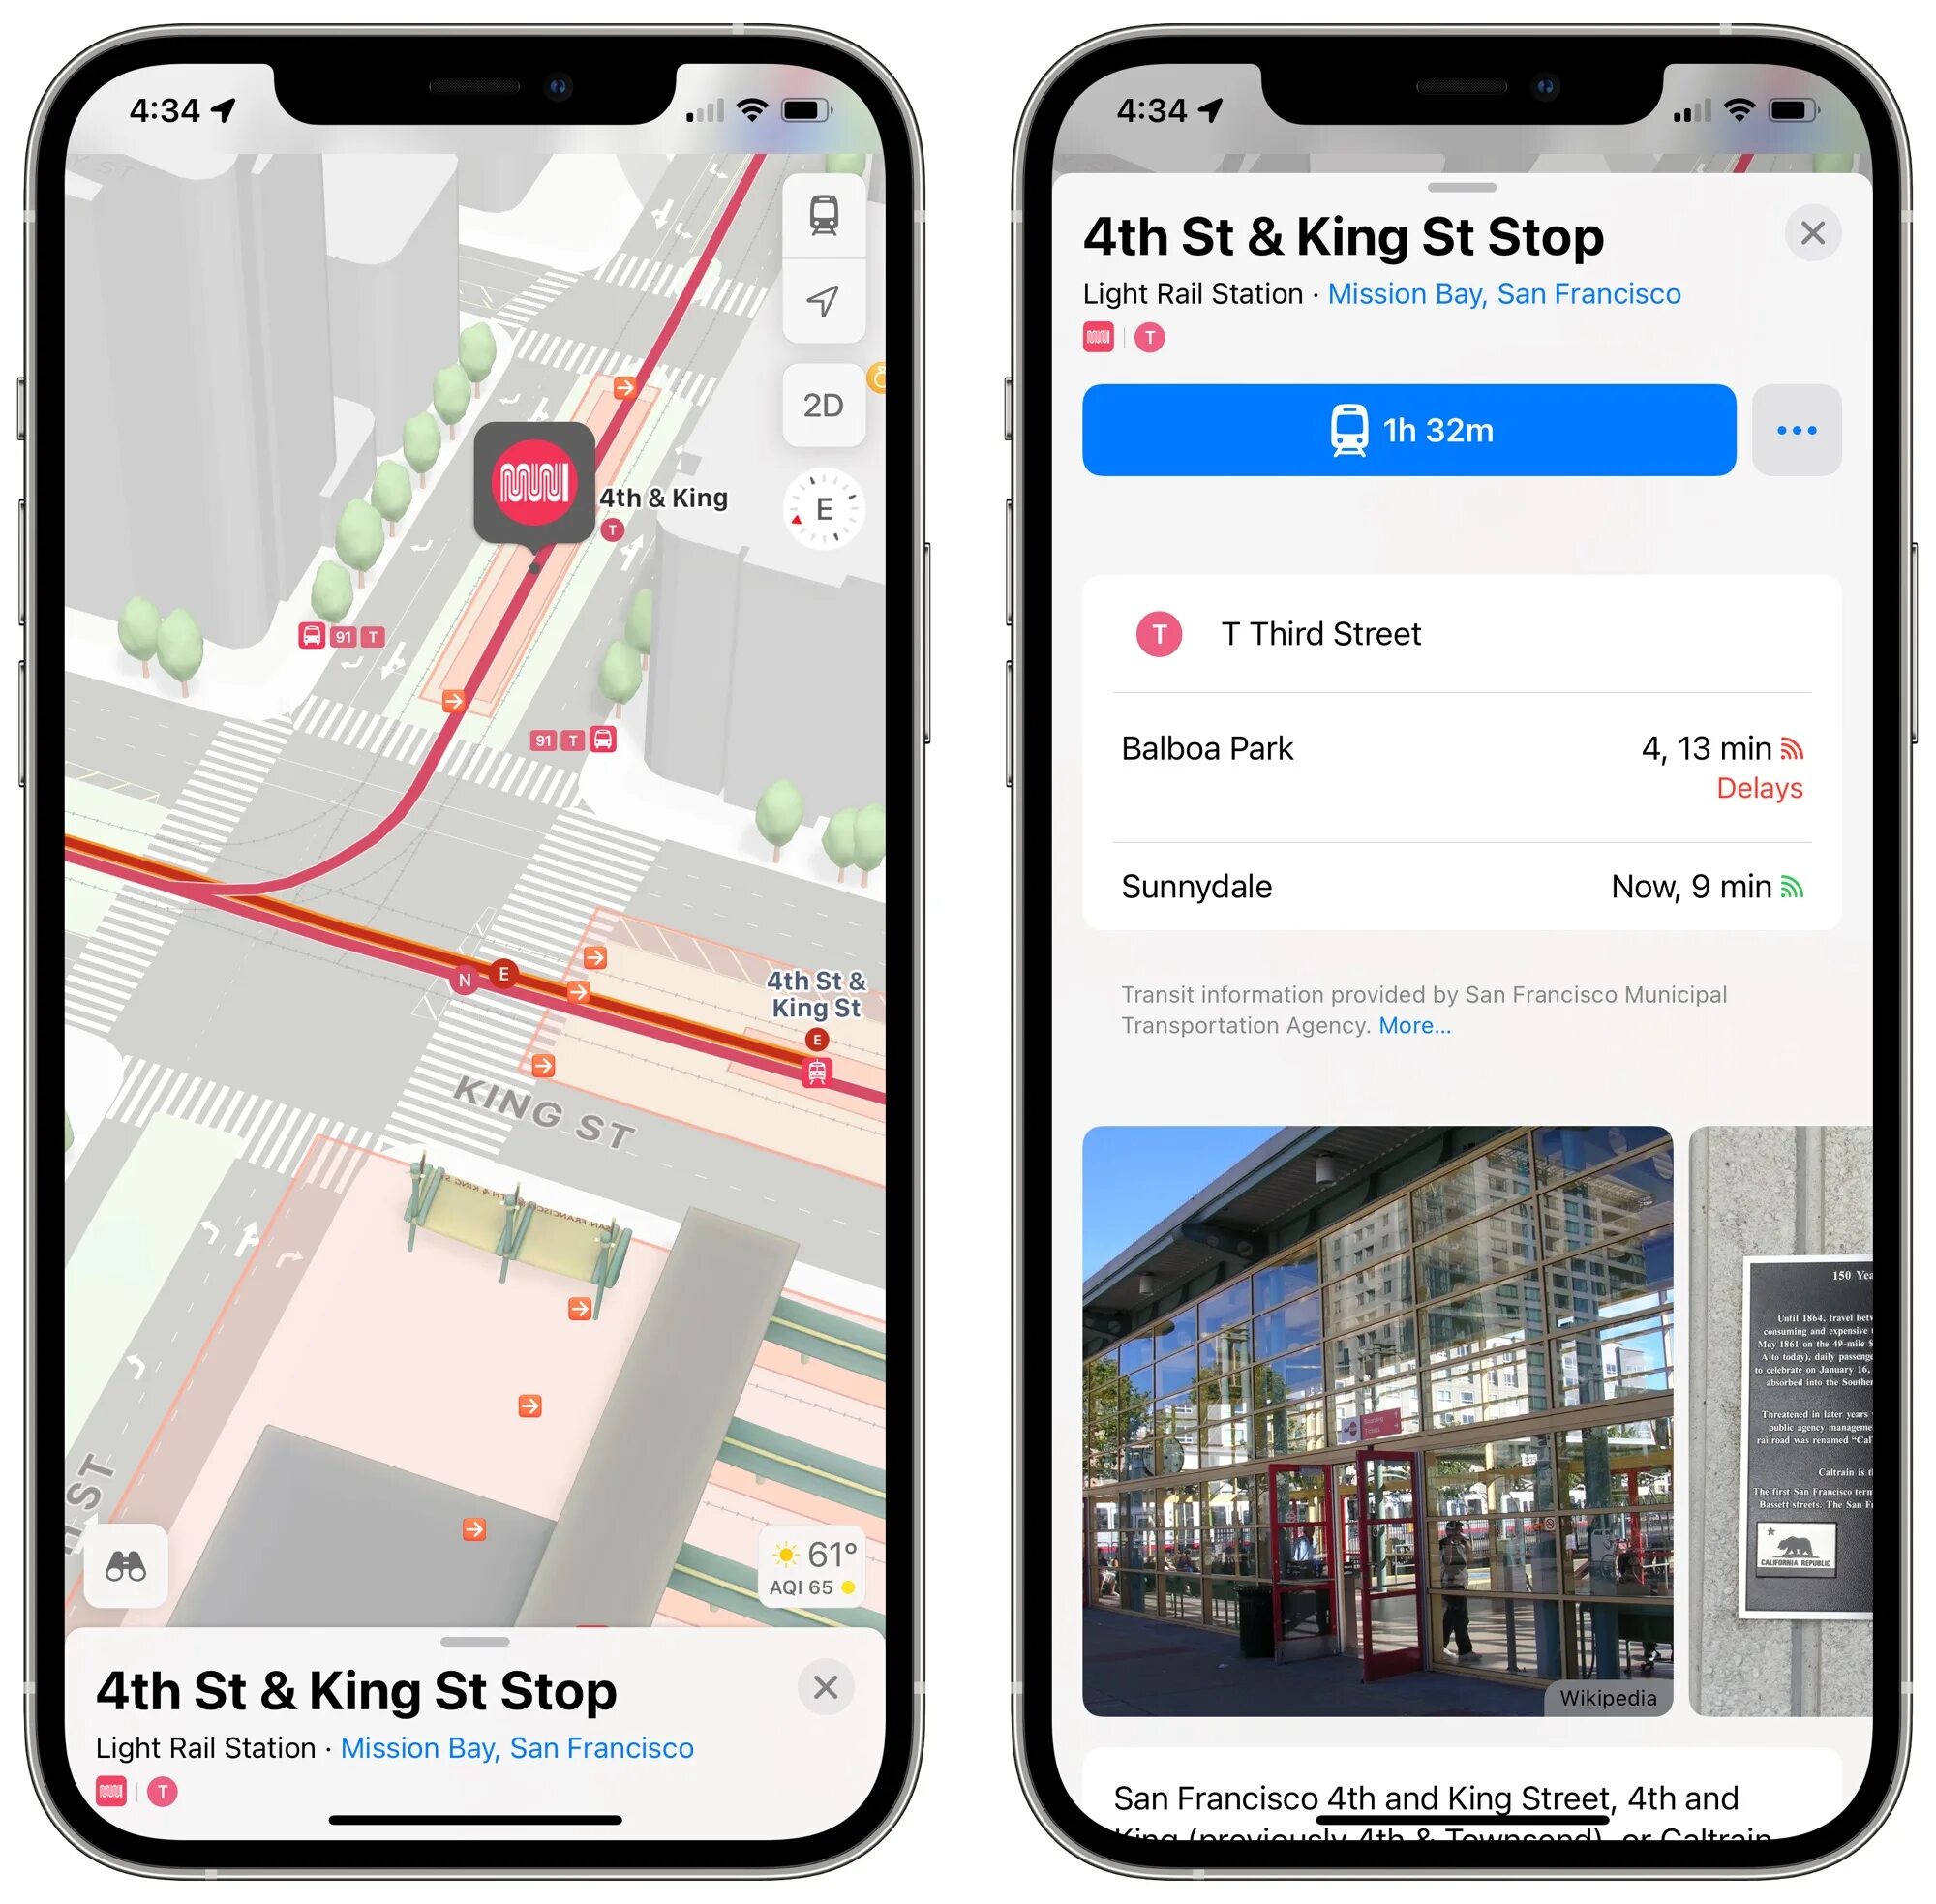Viewport: 1936px width, 1904px height.
Task: Dismiss the station details panel
Action: coord(1814,230)
